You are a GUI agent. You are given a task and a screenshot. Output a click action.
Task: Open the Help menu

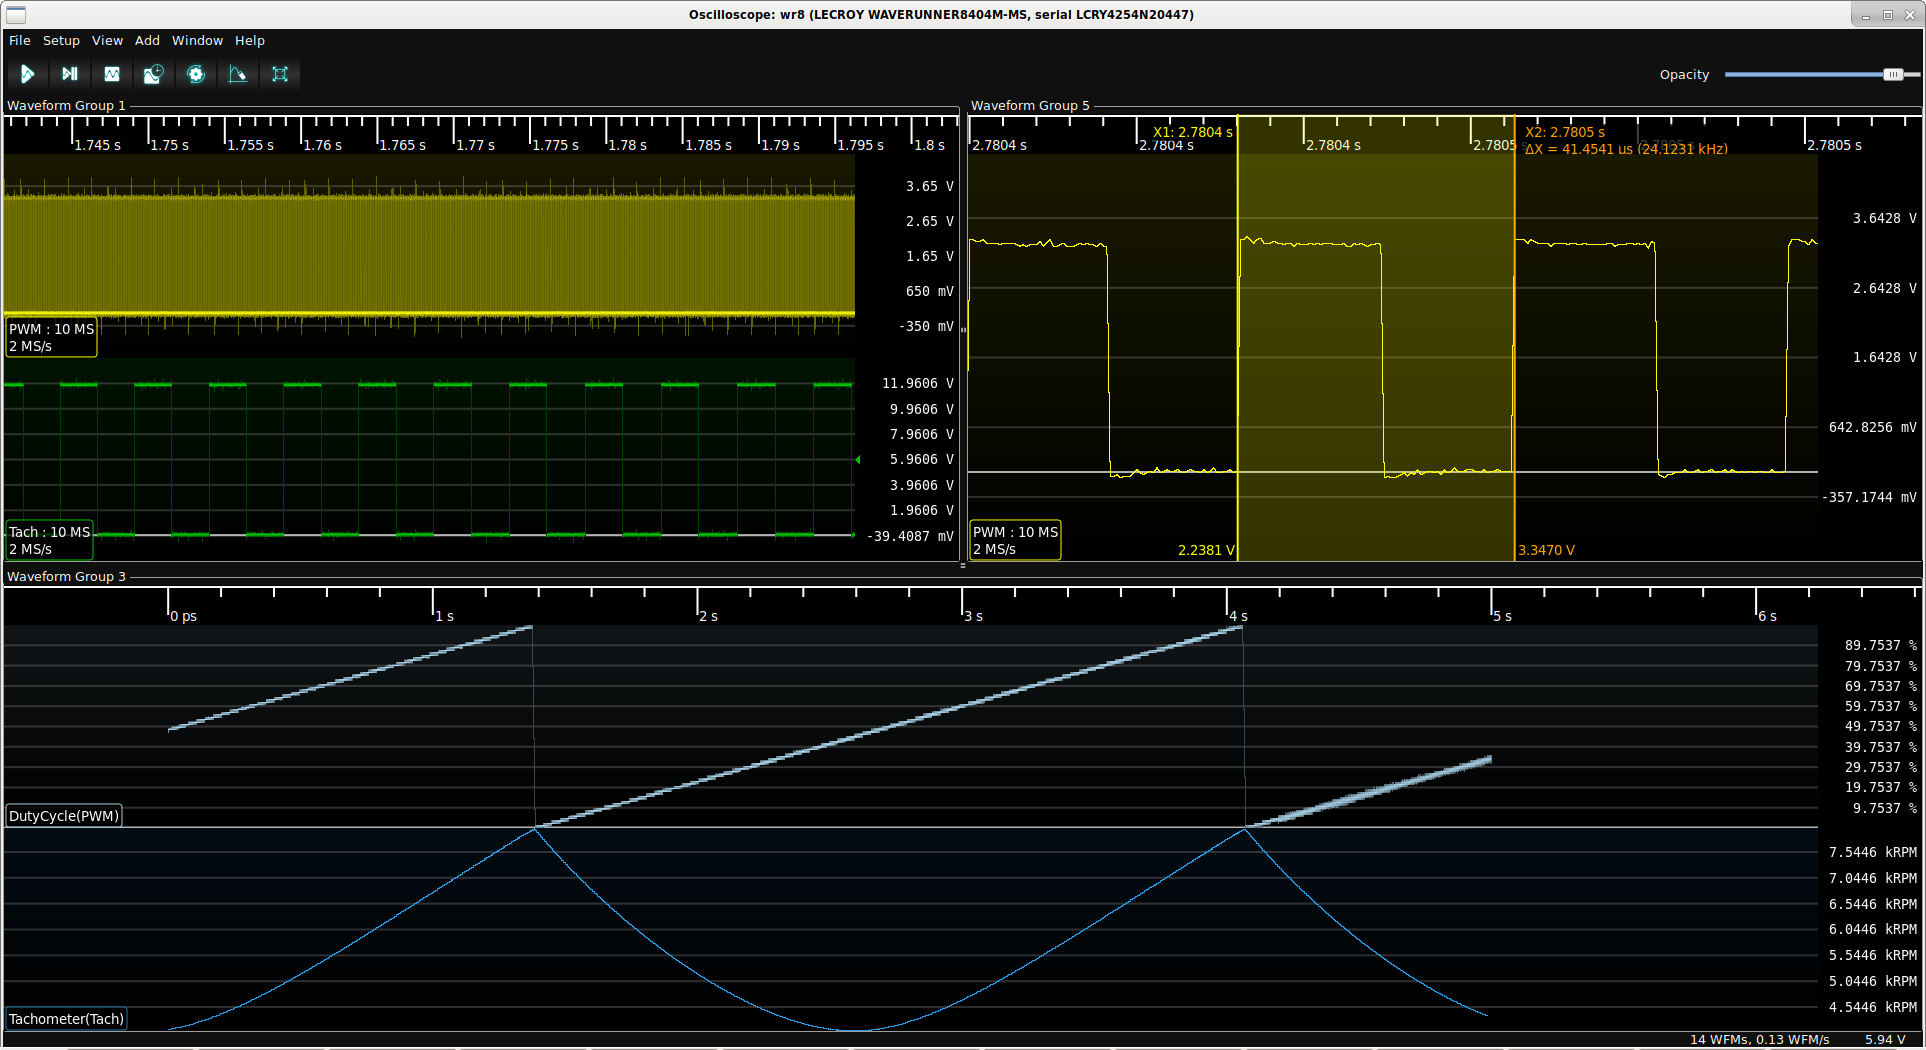coord(250,41)
